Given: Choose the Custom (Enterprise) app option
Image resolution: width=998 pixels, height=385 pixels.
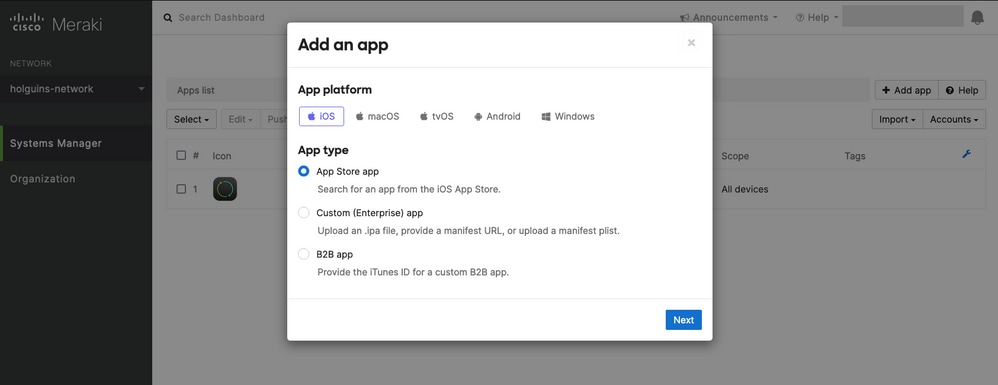Looking at the screenshot, I should pos(304,213).
